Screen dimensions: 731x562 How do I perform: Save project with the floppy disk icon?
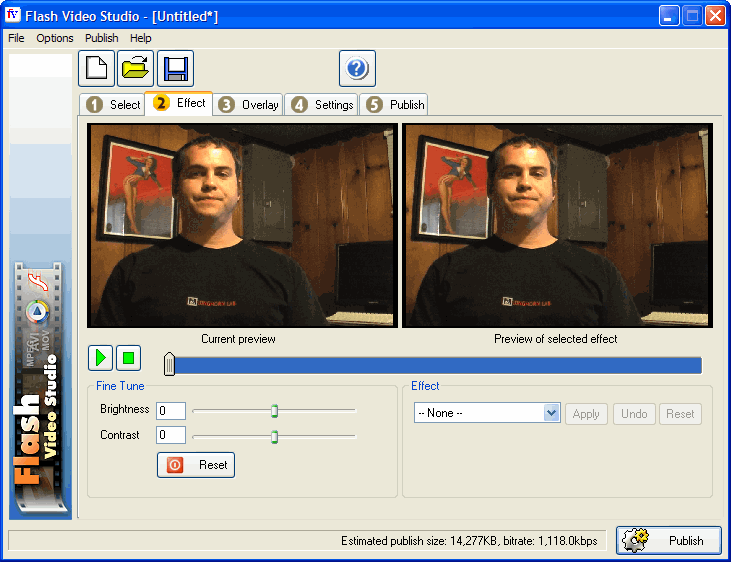pyautogui.click(x=175, y=69)
